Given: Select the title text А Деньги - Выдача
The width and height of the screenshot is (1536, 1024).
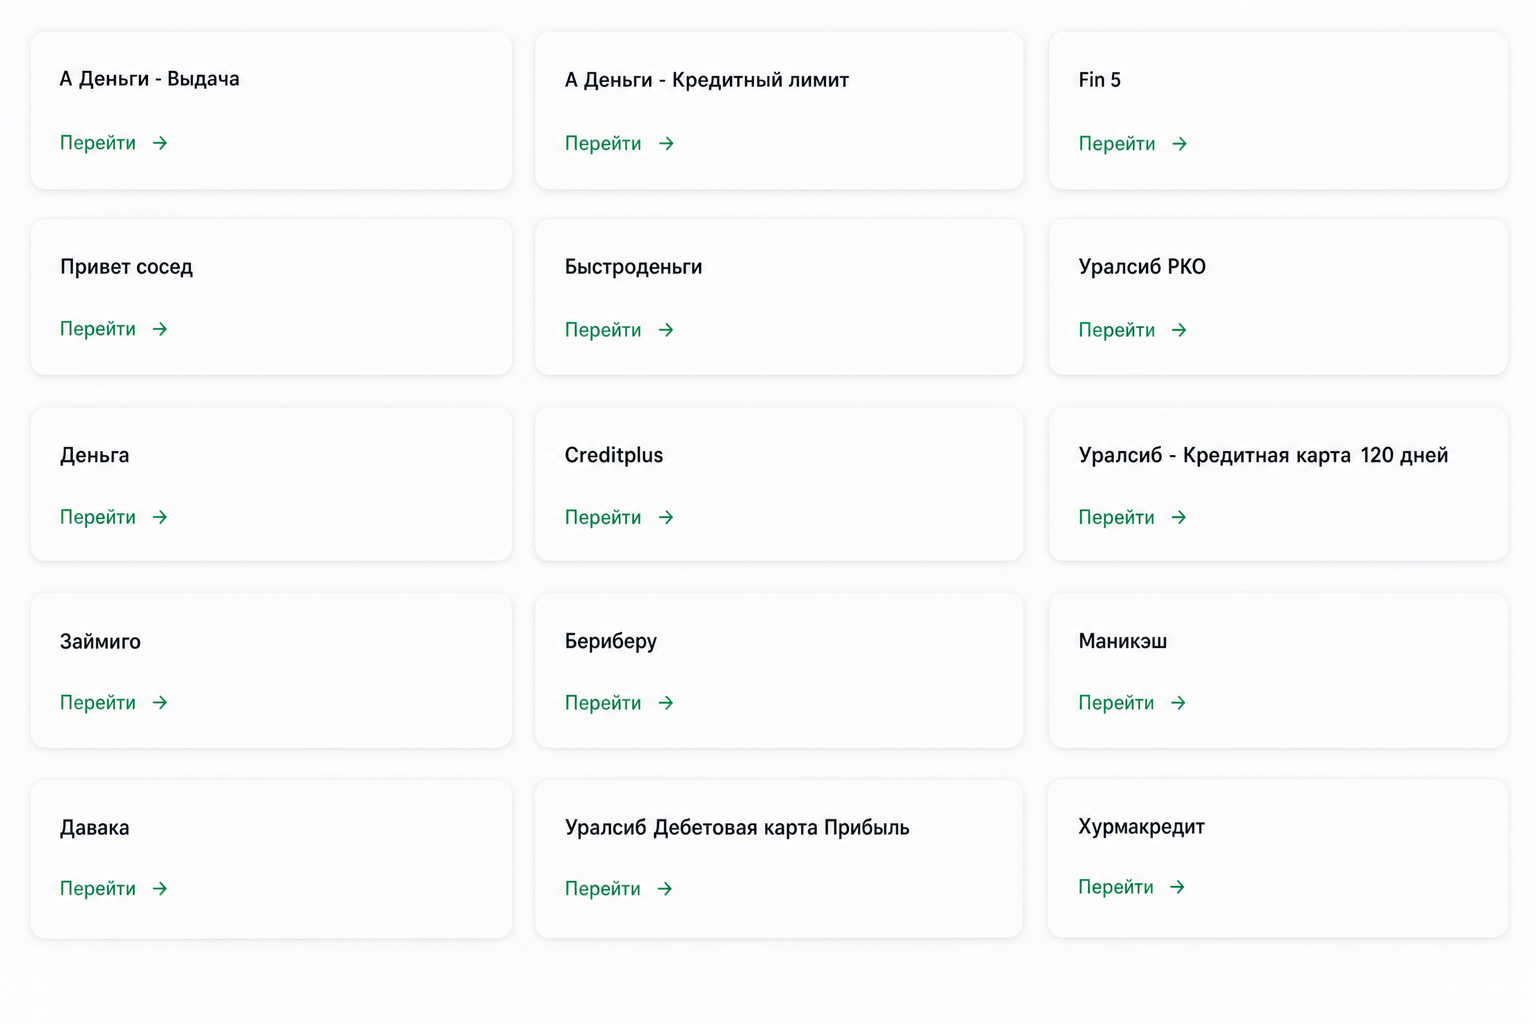Looking at the screenshot, I should tap(150, 79).
